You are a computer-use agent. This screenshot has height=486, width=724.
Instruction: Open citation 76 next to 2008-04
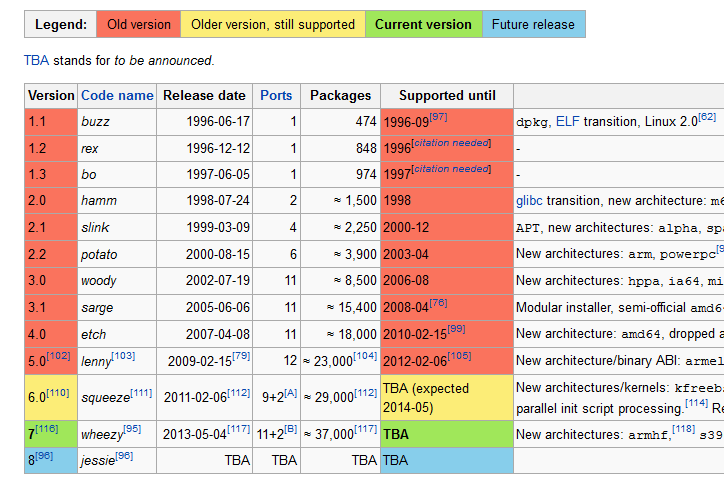tap(438, 303)
